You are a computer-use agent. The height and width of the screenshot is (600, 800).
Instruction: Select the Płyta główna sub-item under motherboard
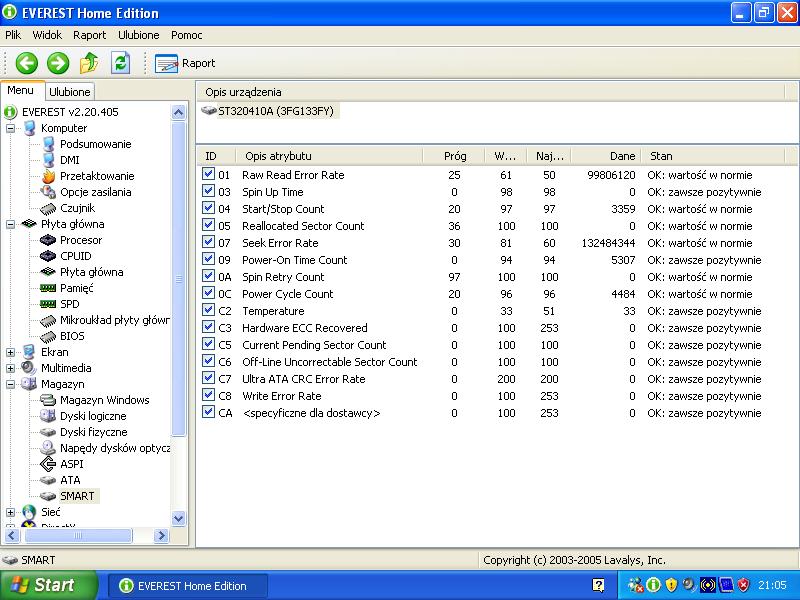(x=92, y=272)
